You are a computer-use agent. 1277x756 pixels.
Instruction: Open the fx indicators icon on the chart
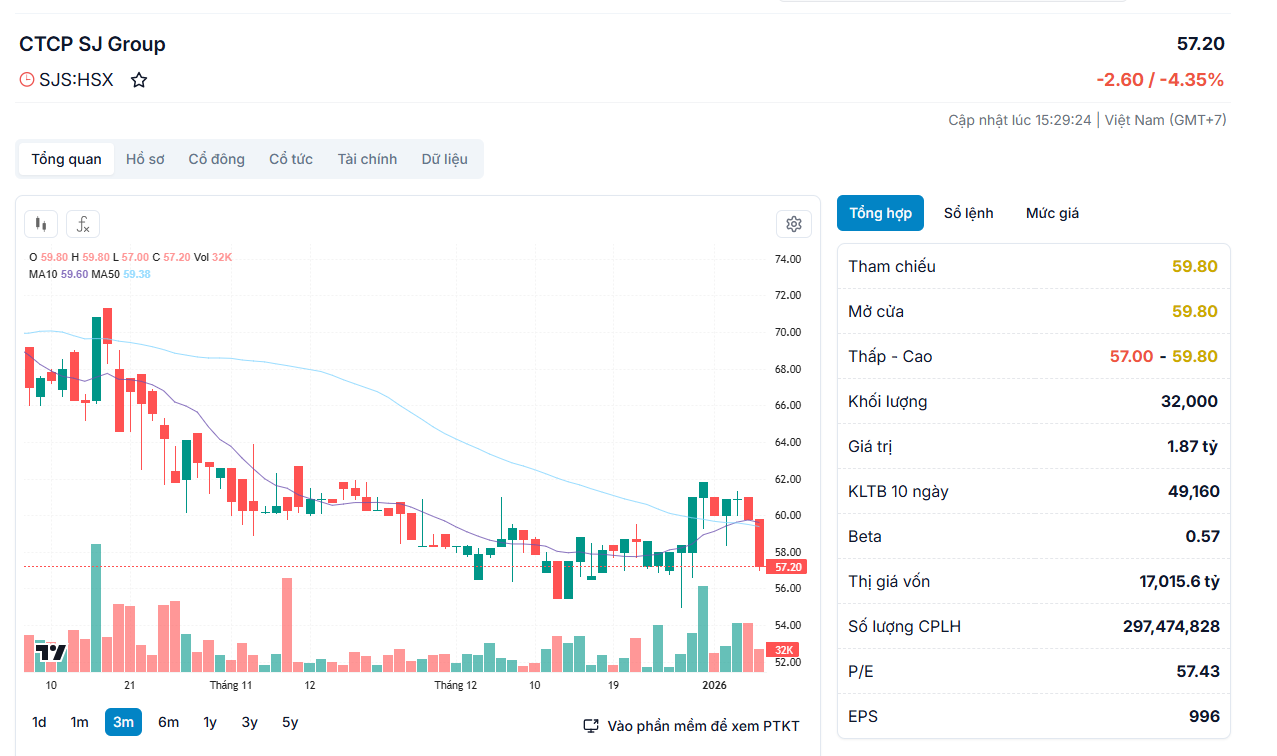(83, 223)
